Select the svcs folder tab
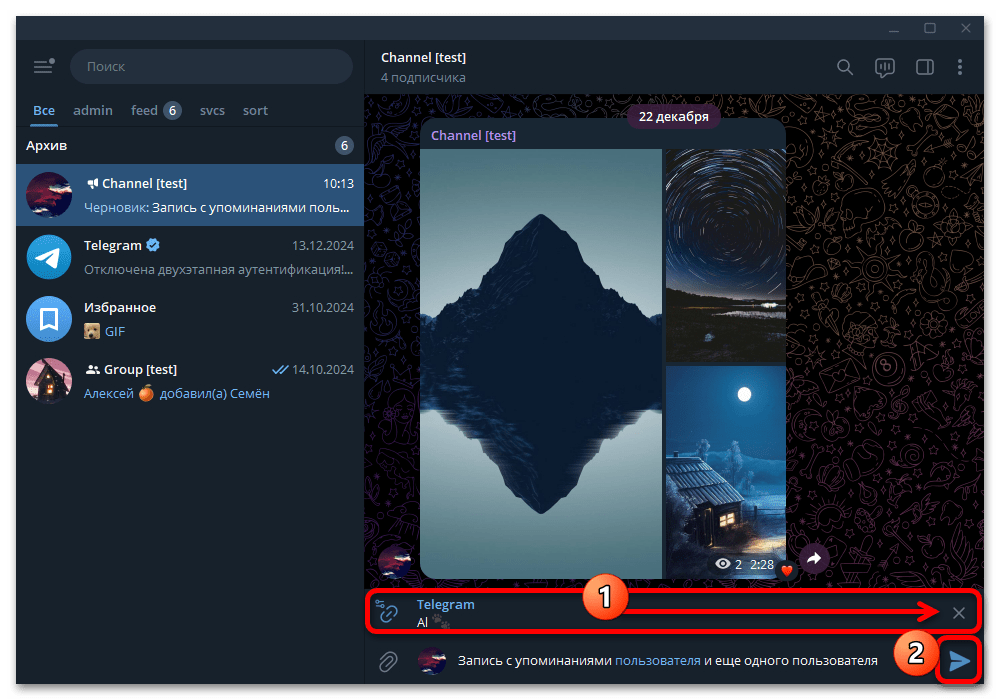 coord(212,110)
